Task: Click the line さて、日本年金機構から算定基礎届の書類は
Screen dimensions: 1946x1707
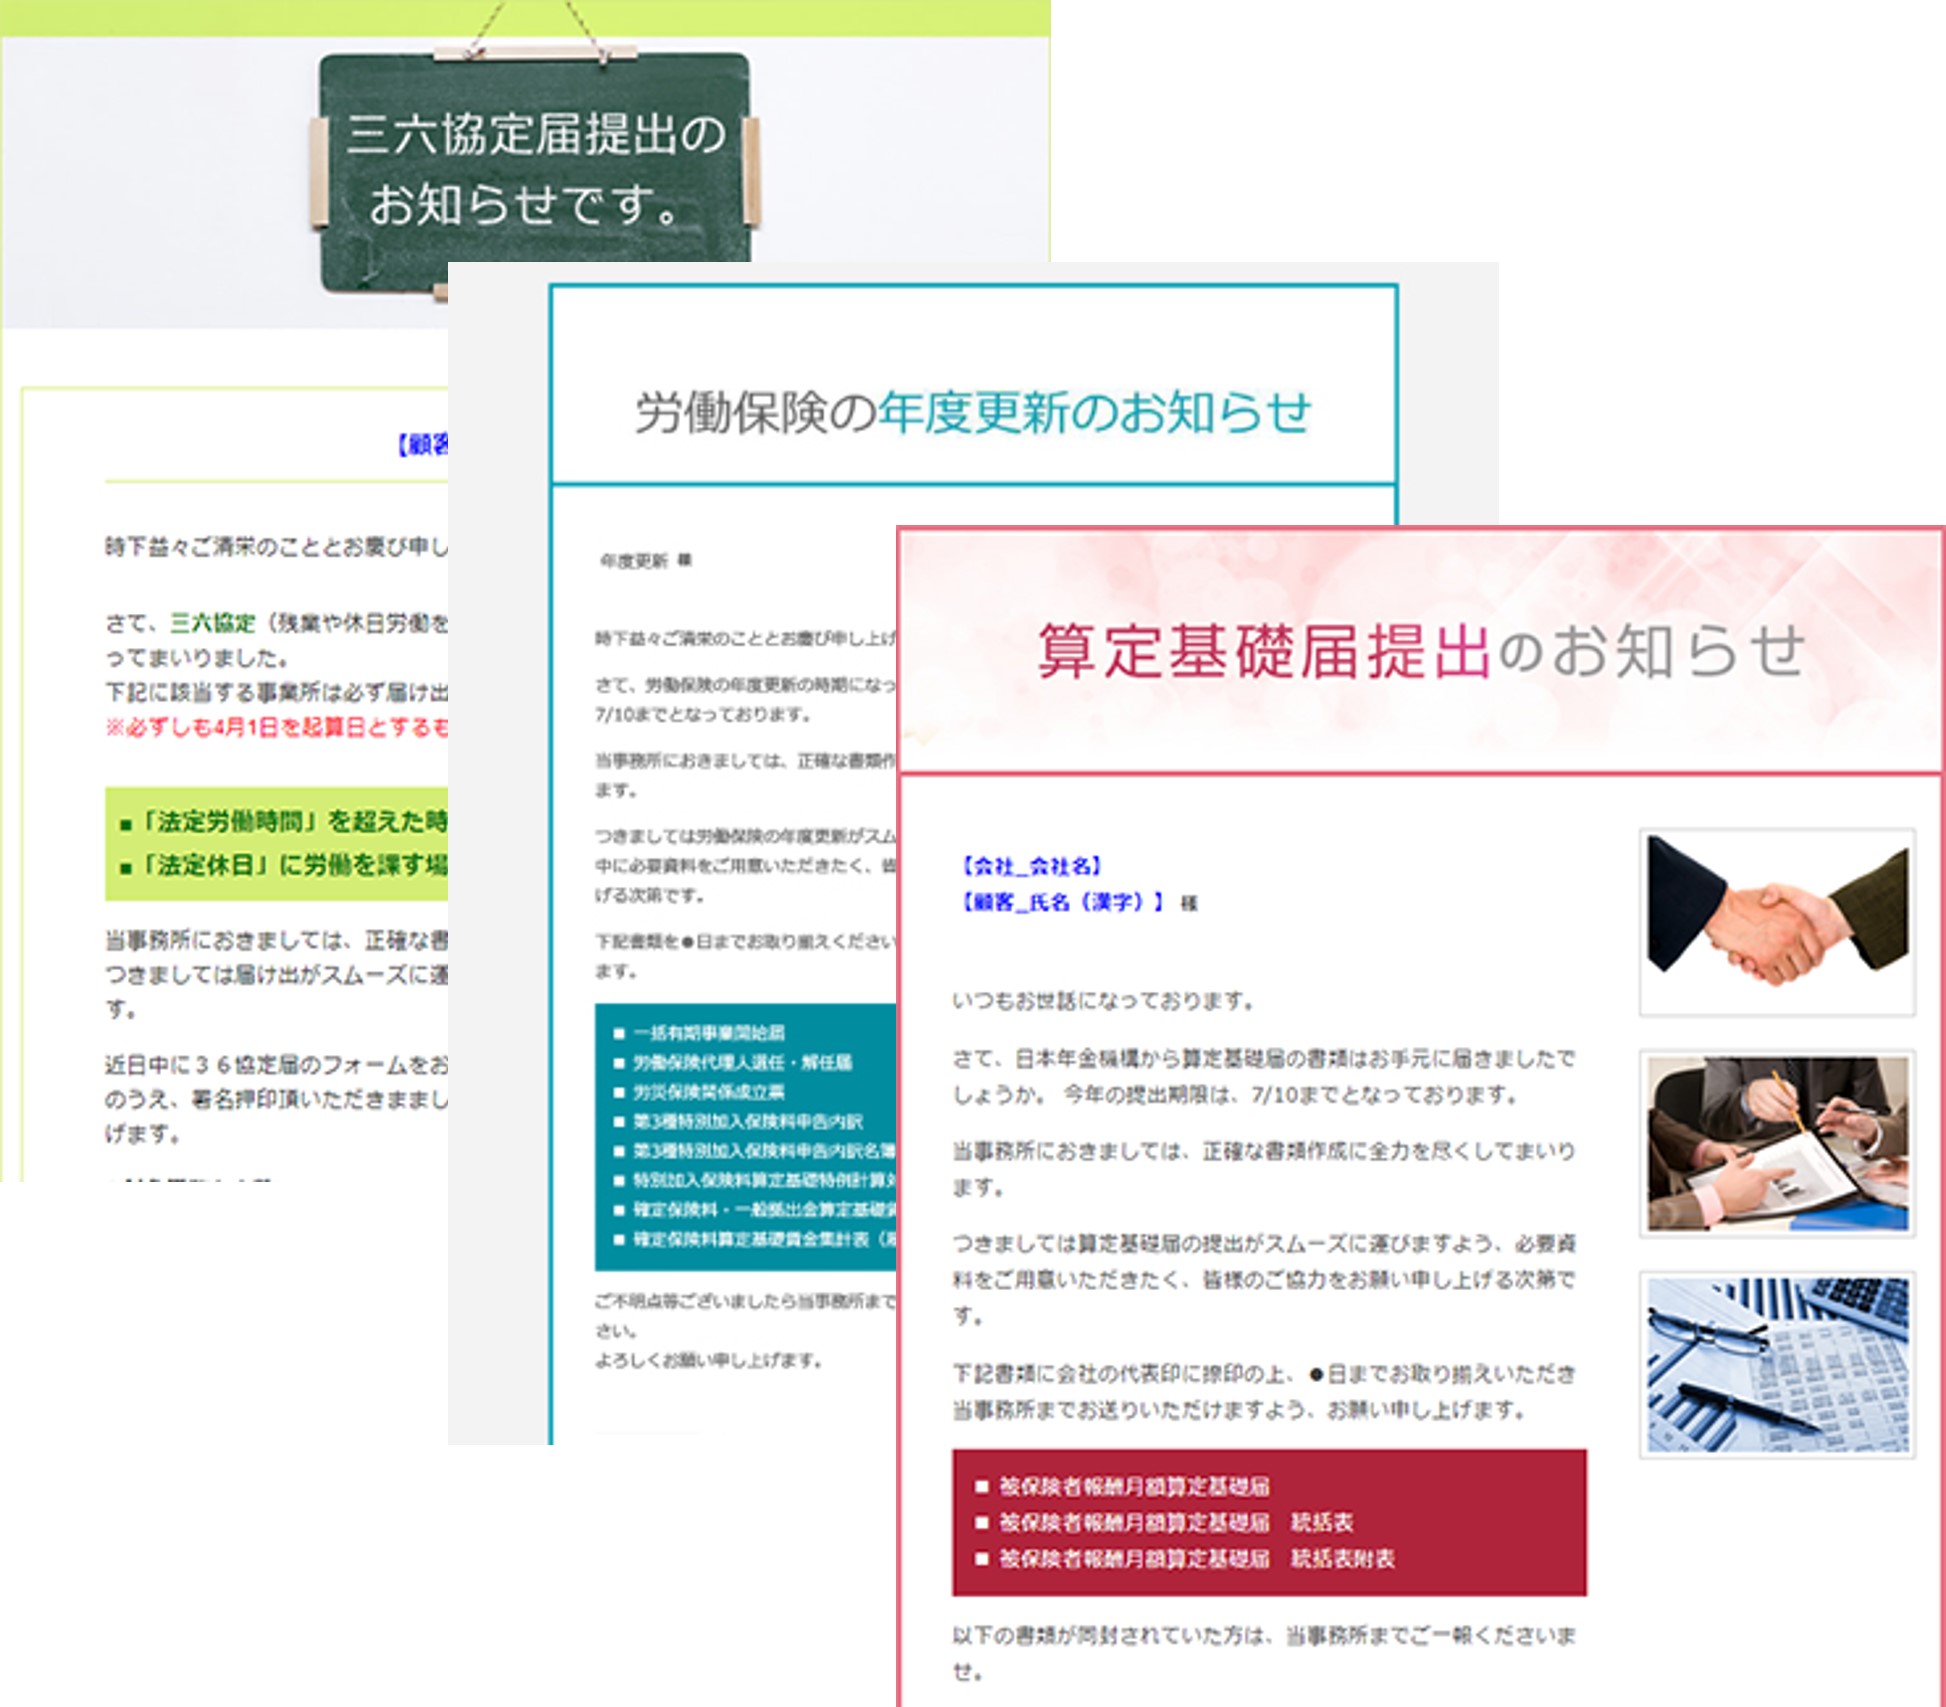Action: click(x=1264, y=1059)
